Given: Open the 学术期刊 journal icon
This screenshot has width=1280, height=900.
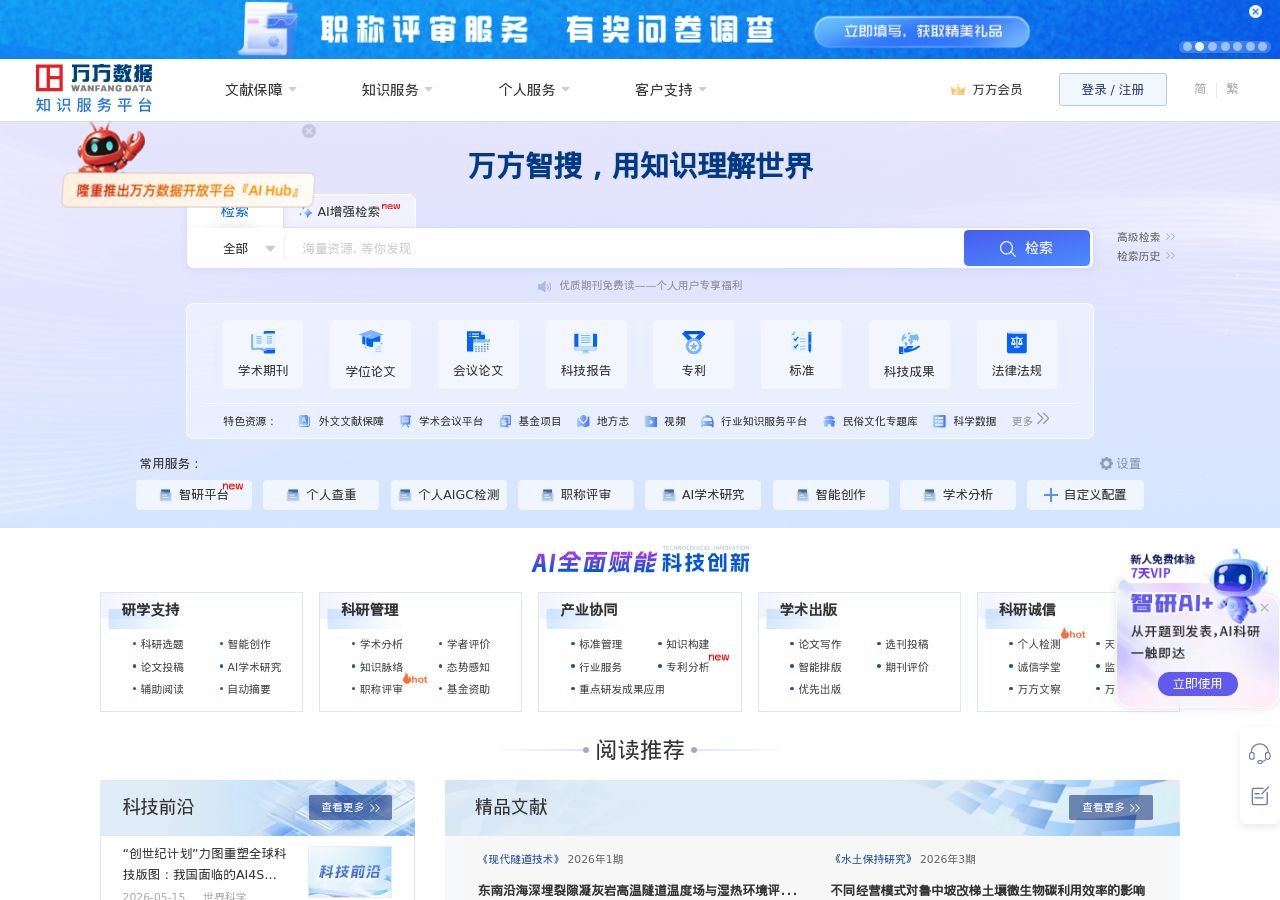Looking at the screenshot, I should [263, 342].
